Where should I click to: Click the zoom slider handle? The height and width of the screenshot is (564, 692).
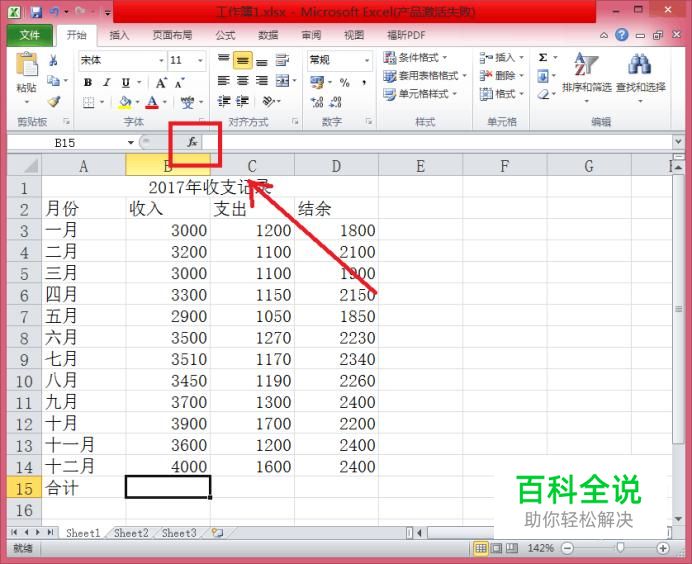pyautogui.click(x=621, y=548)
